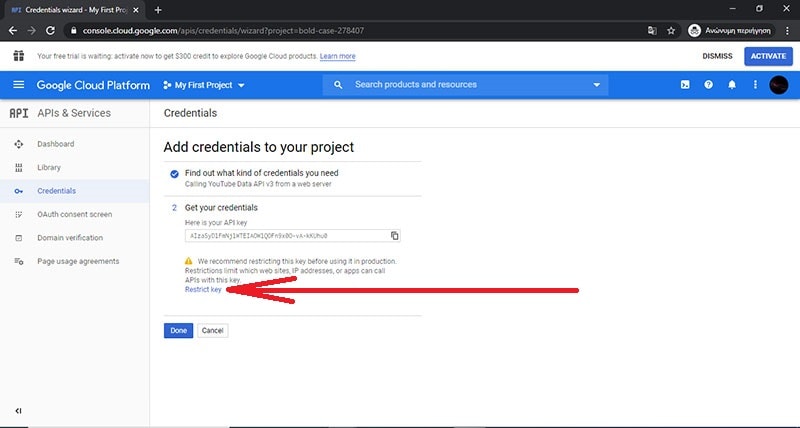Click the Restrict key link
800x428 pixels.
pos(203,290)
